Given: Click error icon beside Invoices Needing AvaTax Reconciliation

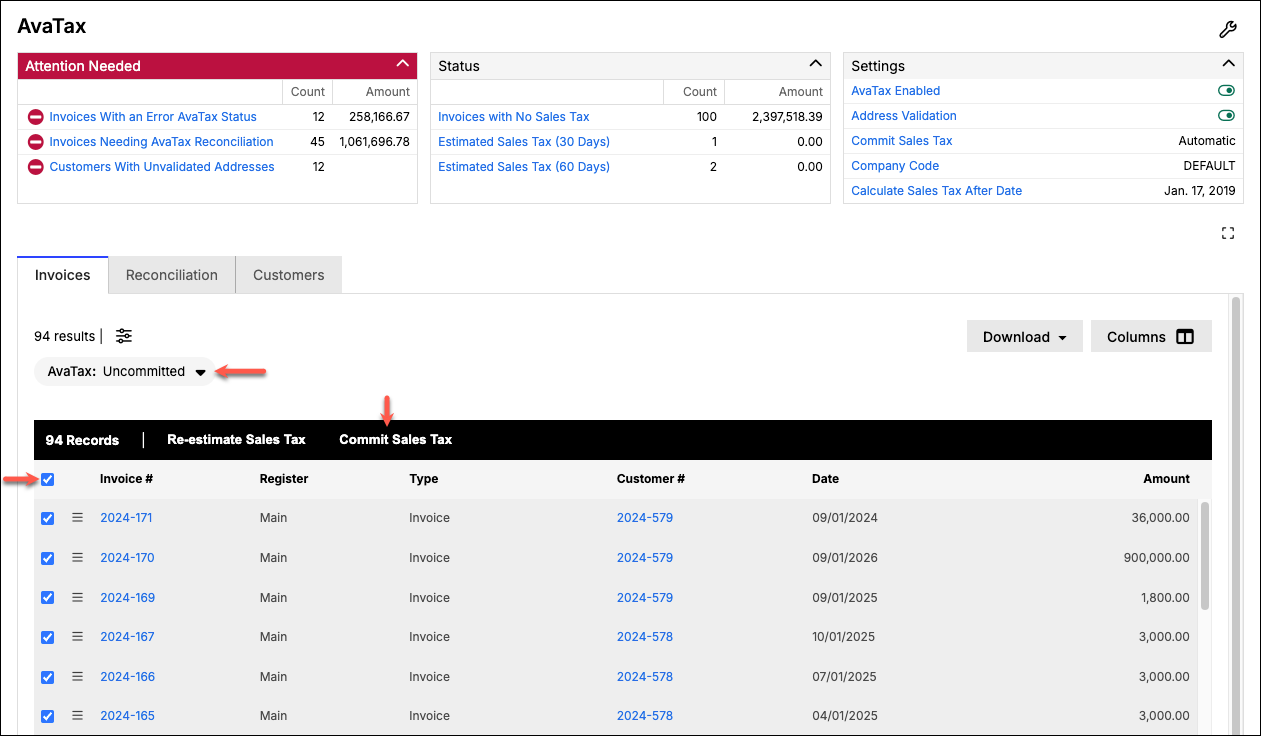Looking at the screenshot, I should coord(36,142).
